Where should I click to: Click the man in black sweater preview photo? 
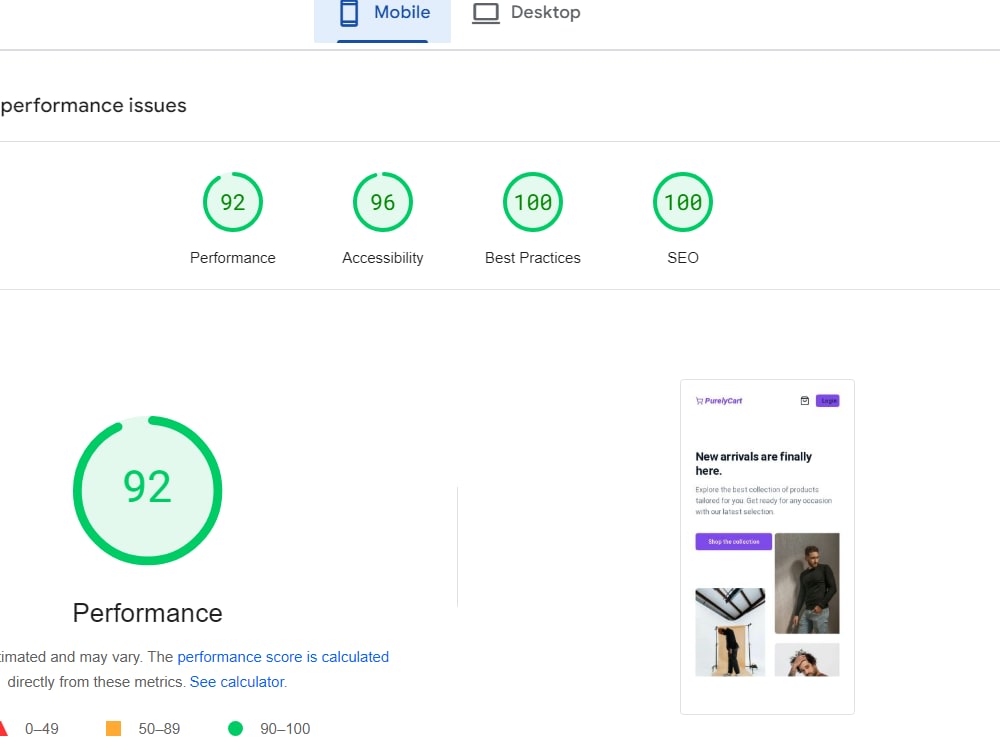tap(807, 583)
